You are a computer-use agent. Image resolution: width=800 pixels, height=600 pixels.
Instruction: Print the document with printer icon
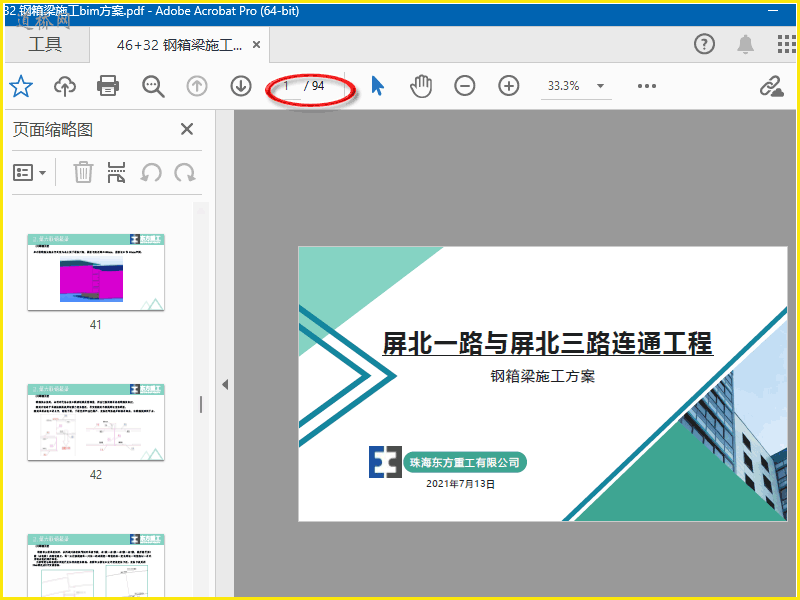coord(108,86)
